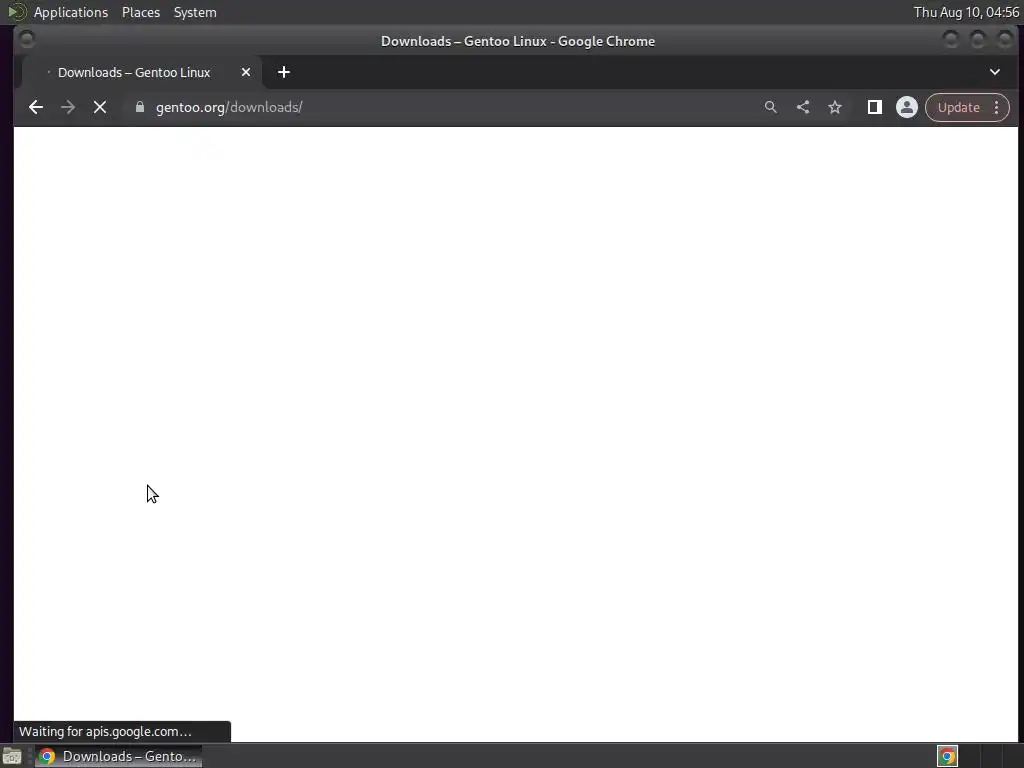The image size is (1024, 768).
Task: Toggle the Chrome side panel
Action: point(874,107)
